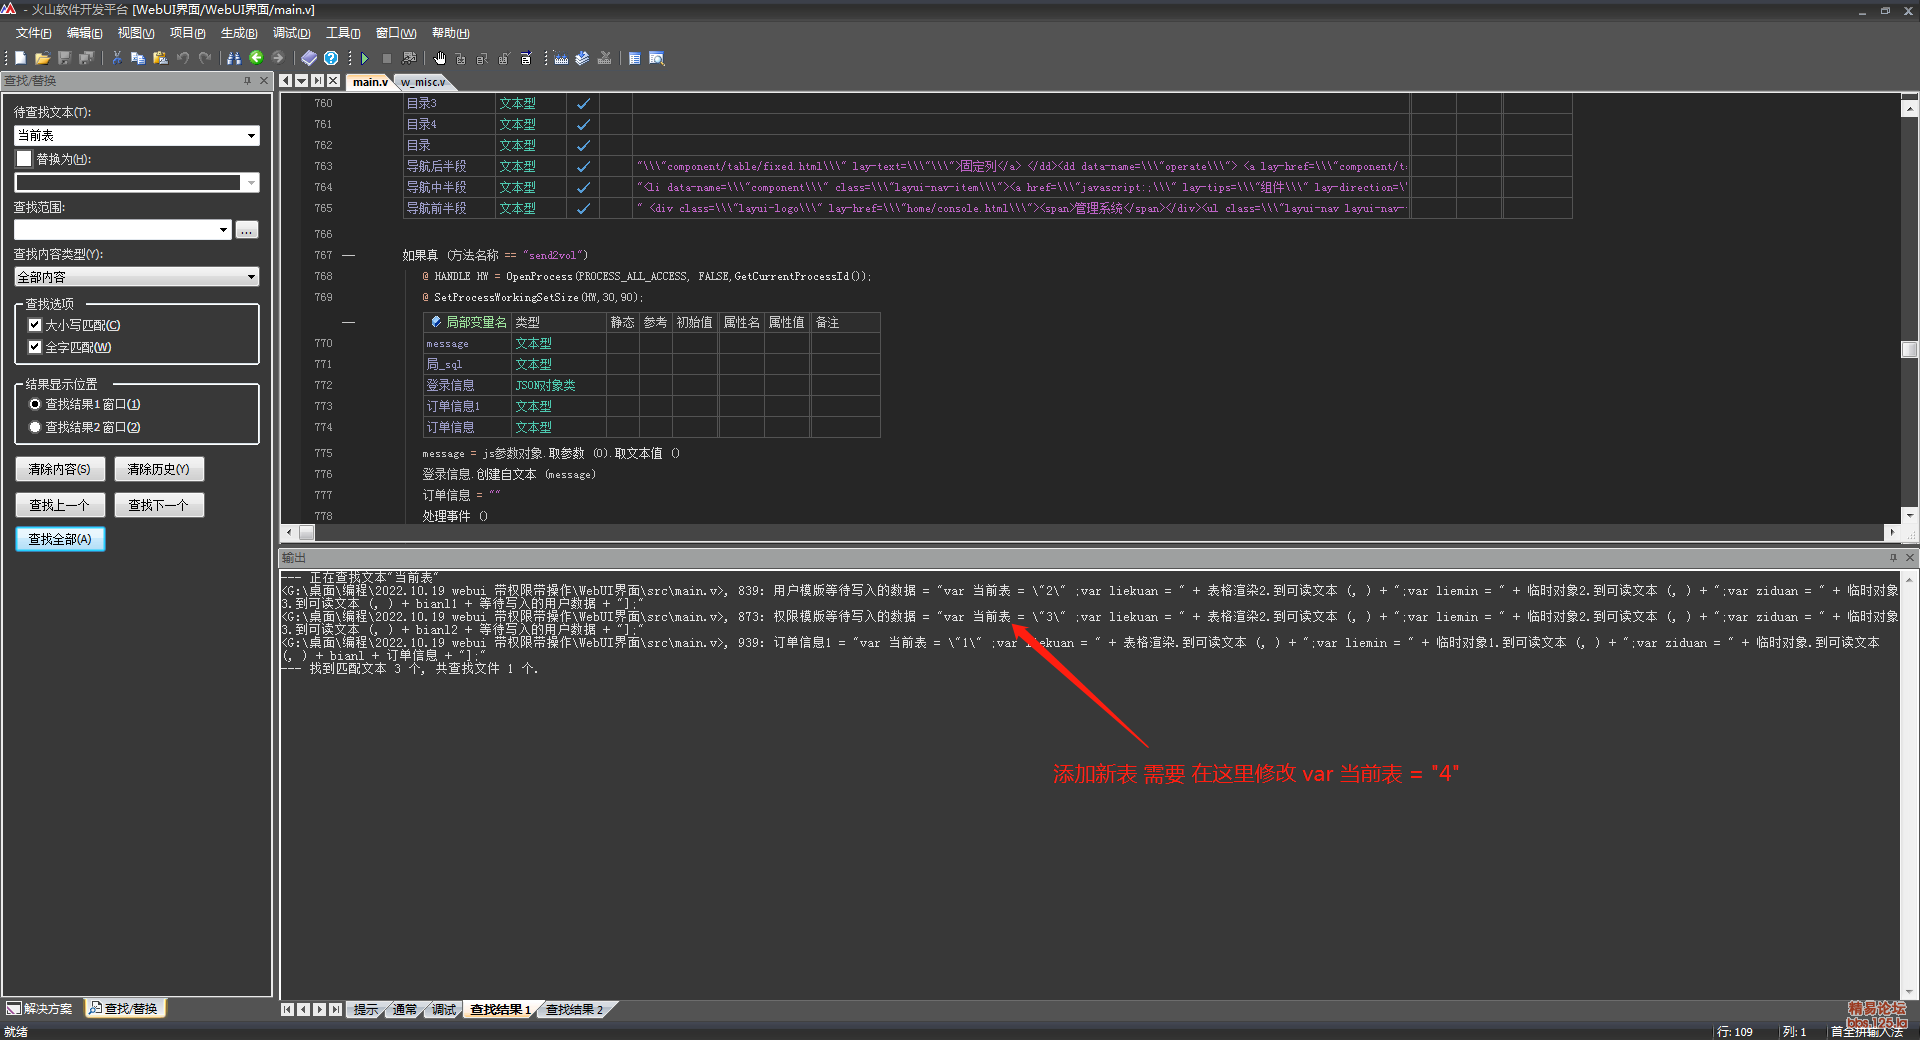The height and width of the screenshot is (1040, 1920).
Task: Redo the last undone edit
Action: click(205, 58)
